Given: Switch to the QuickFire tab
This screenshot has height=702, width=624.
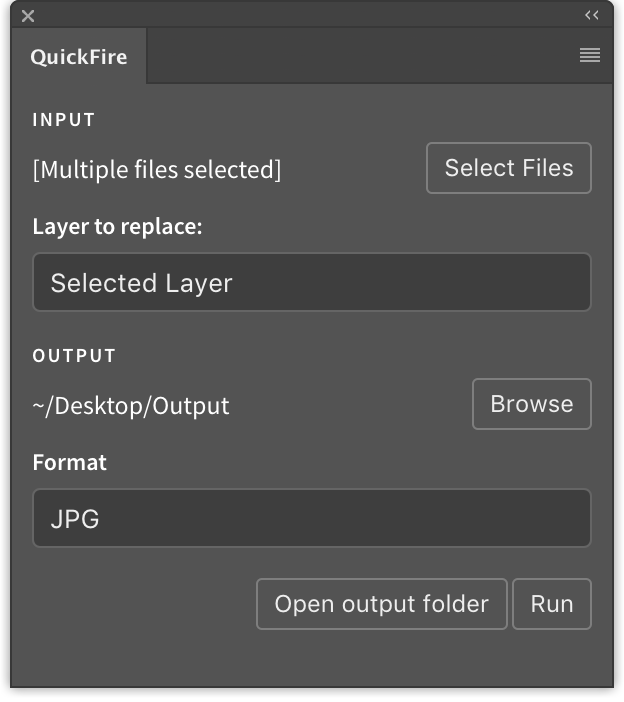Looking at the screenshot, I should click(79, 56).
